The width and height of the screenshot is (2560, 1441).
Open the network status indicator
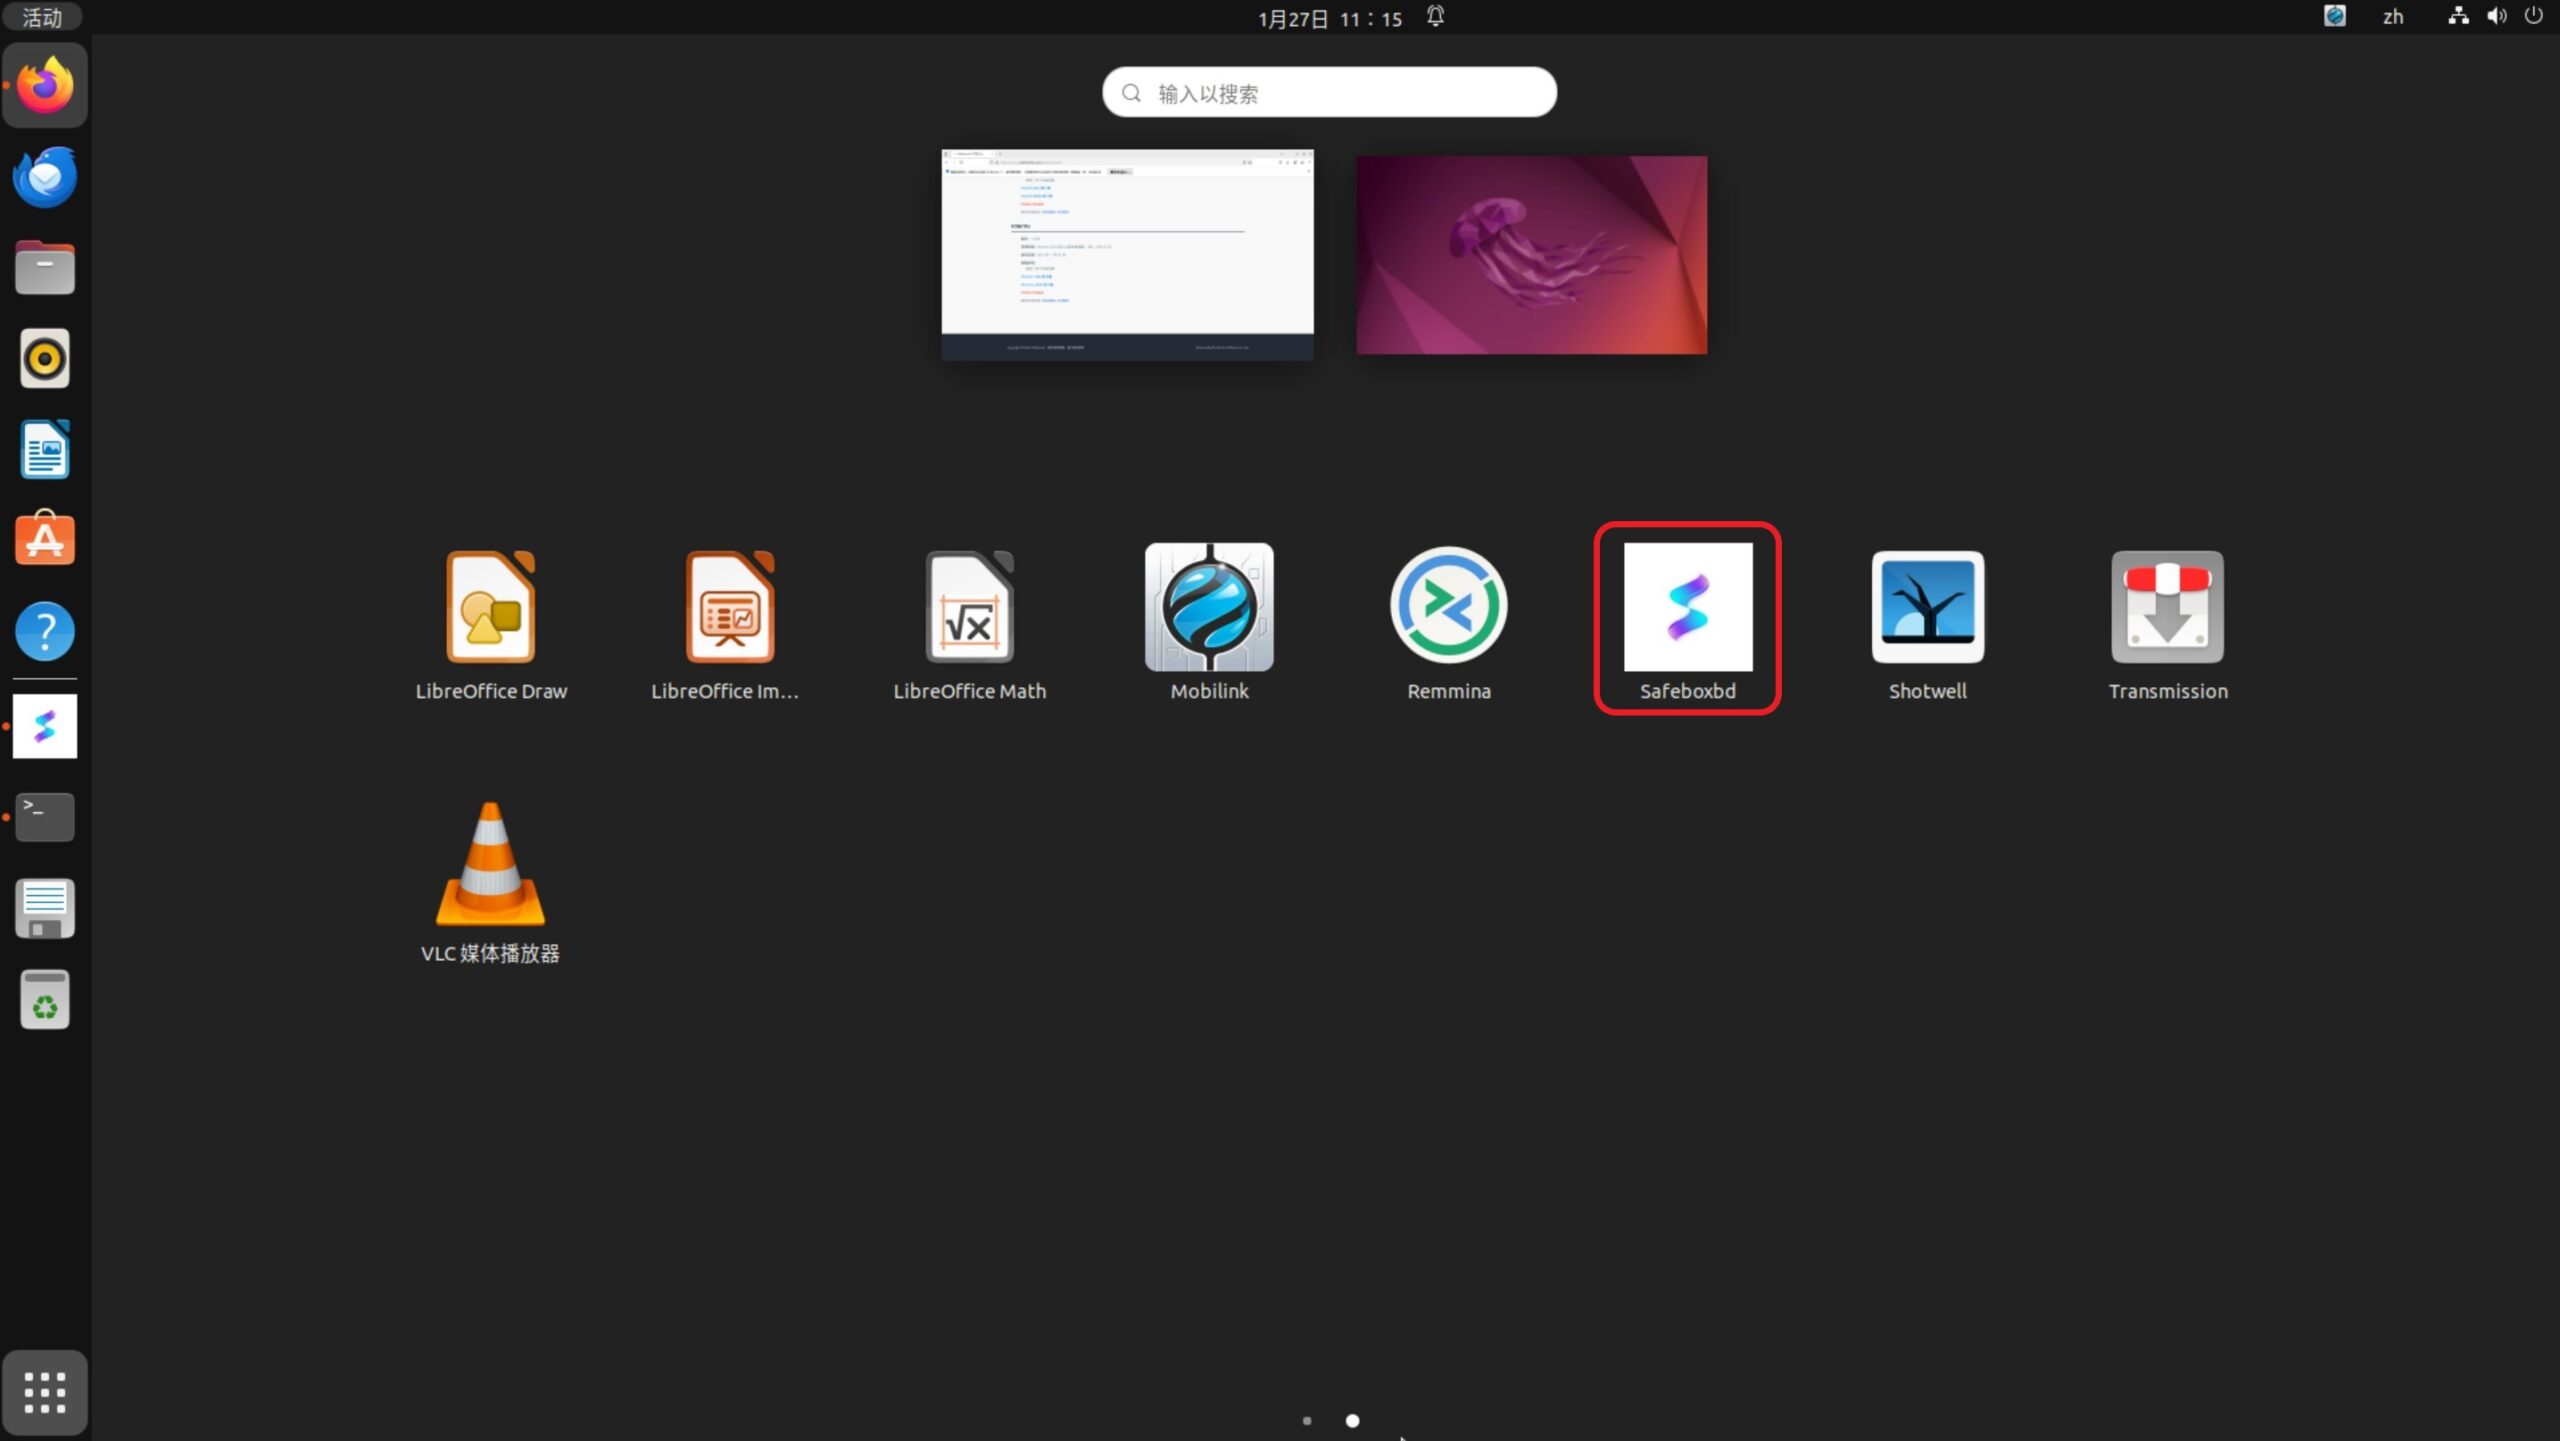pos(2458,16)
